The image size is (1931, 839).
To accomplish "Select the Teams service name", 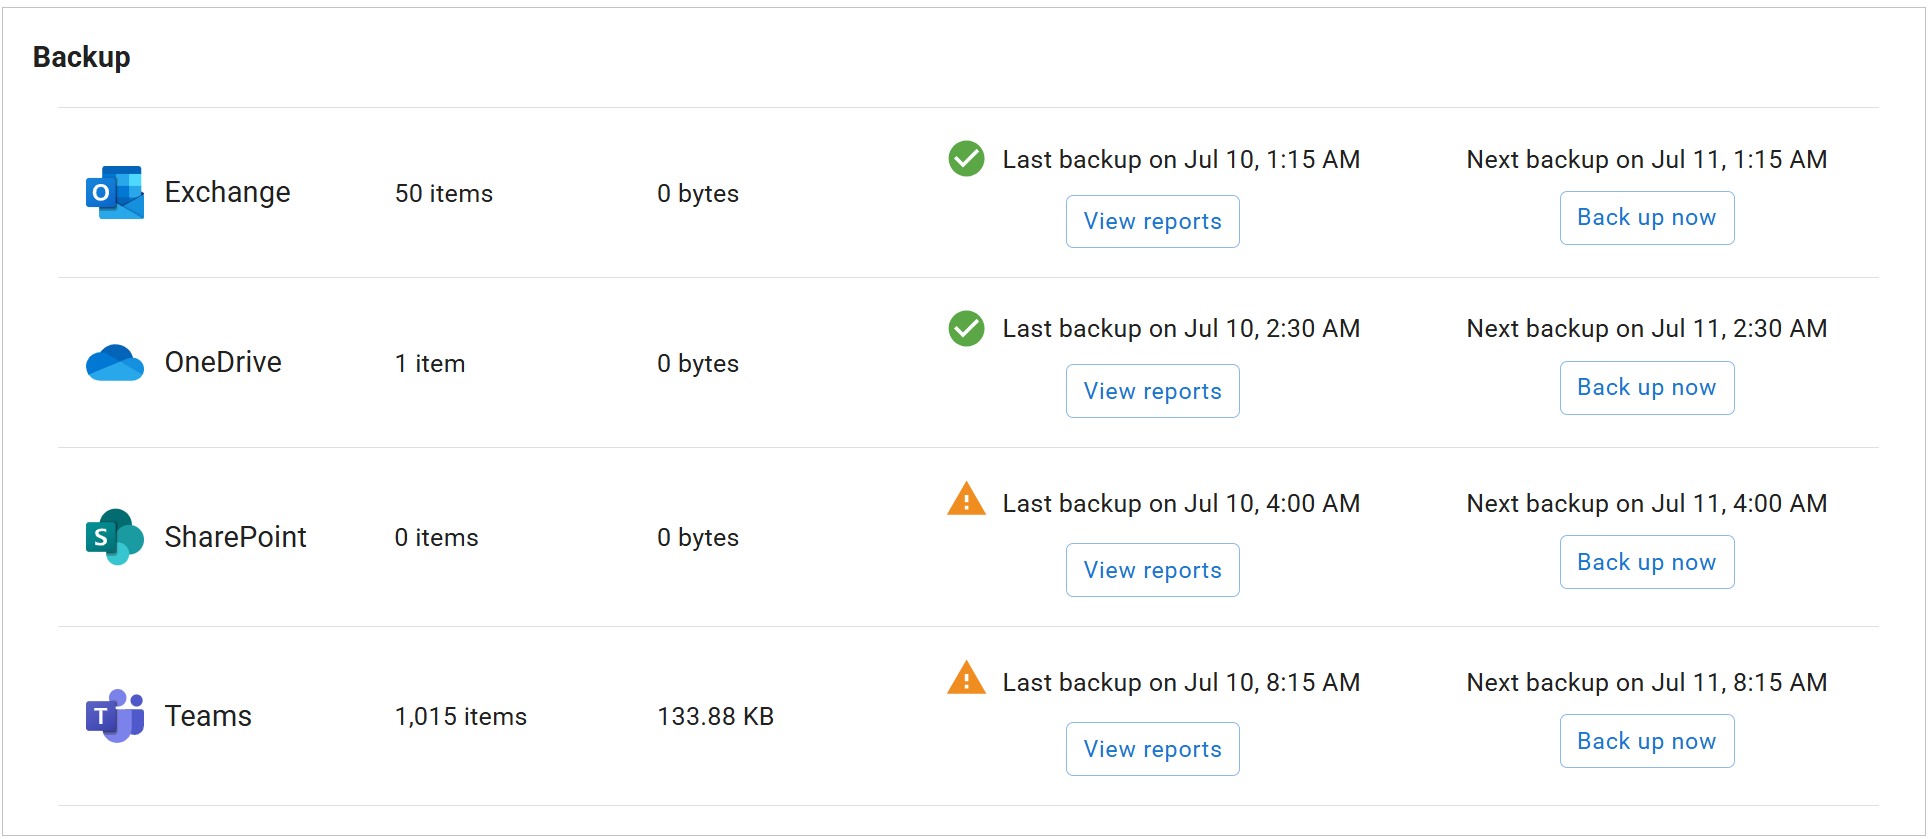I will (x=208, y=716).
